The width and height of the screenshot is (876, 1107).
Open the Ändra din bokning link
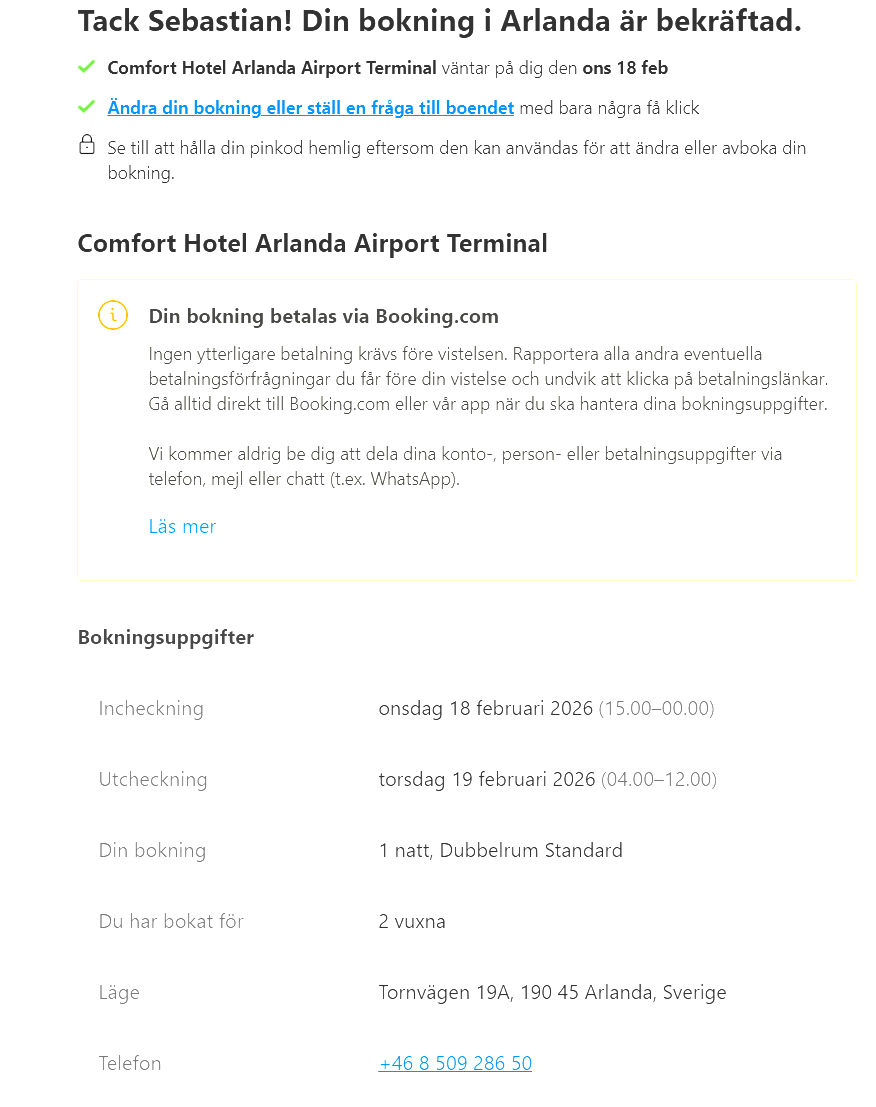tap(310, 108)
